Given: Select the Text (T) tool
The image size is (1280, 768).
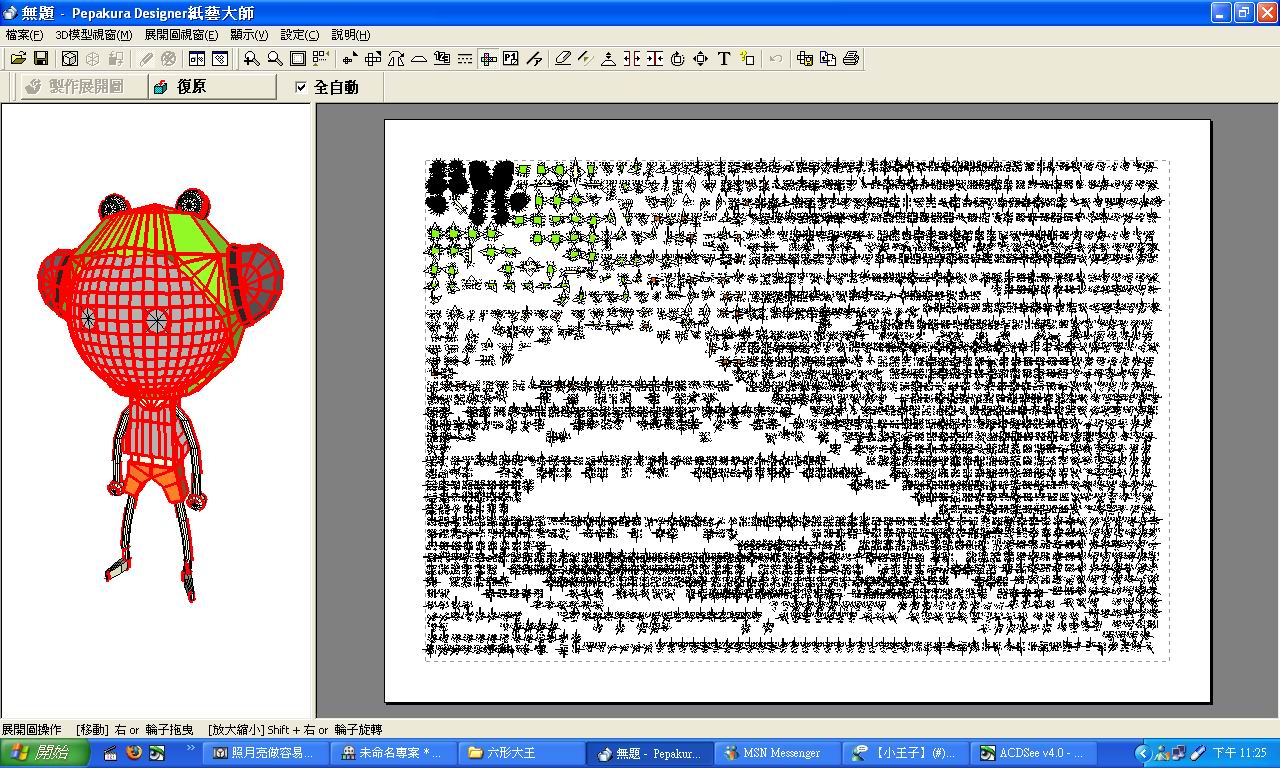Looking at the screenshot, I should tap(724, 59).
